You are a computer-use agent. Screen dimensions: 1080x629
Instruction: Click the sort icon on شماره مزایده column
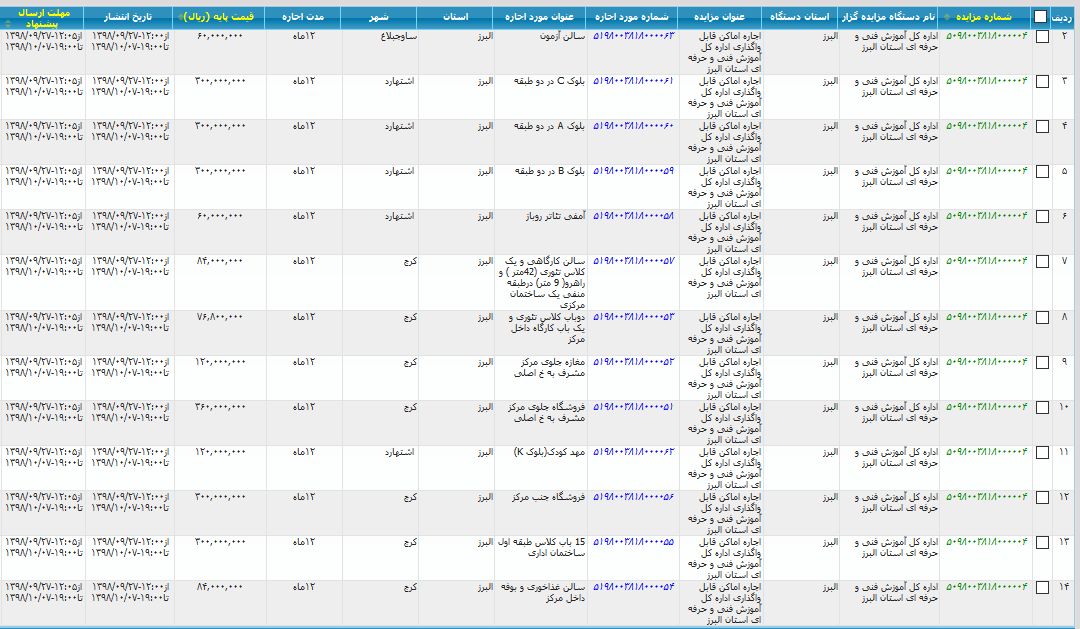click(947, 16)
